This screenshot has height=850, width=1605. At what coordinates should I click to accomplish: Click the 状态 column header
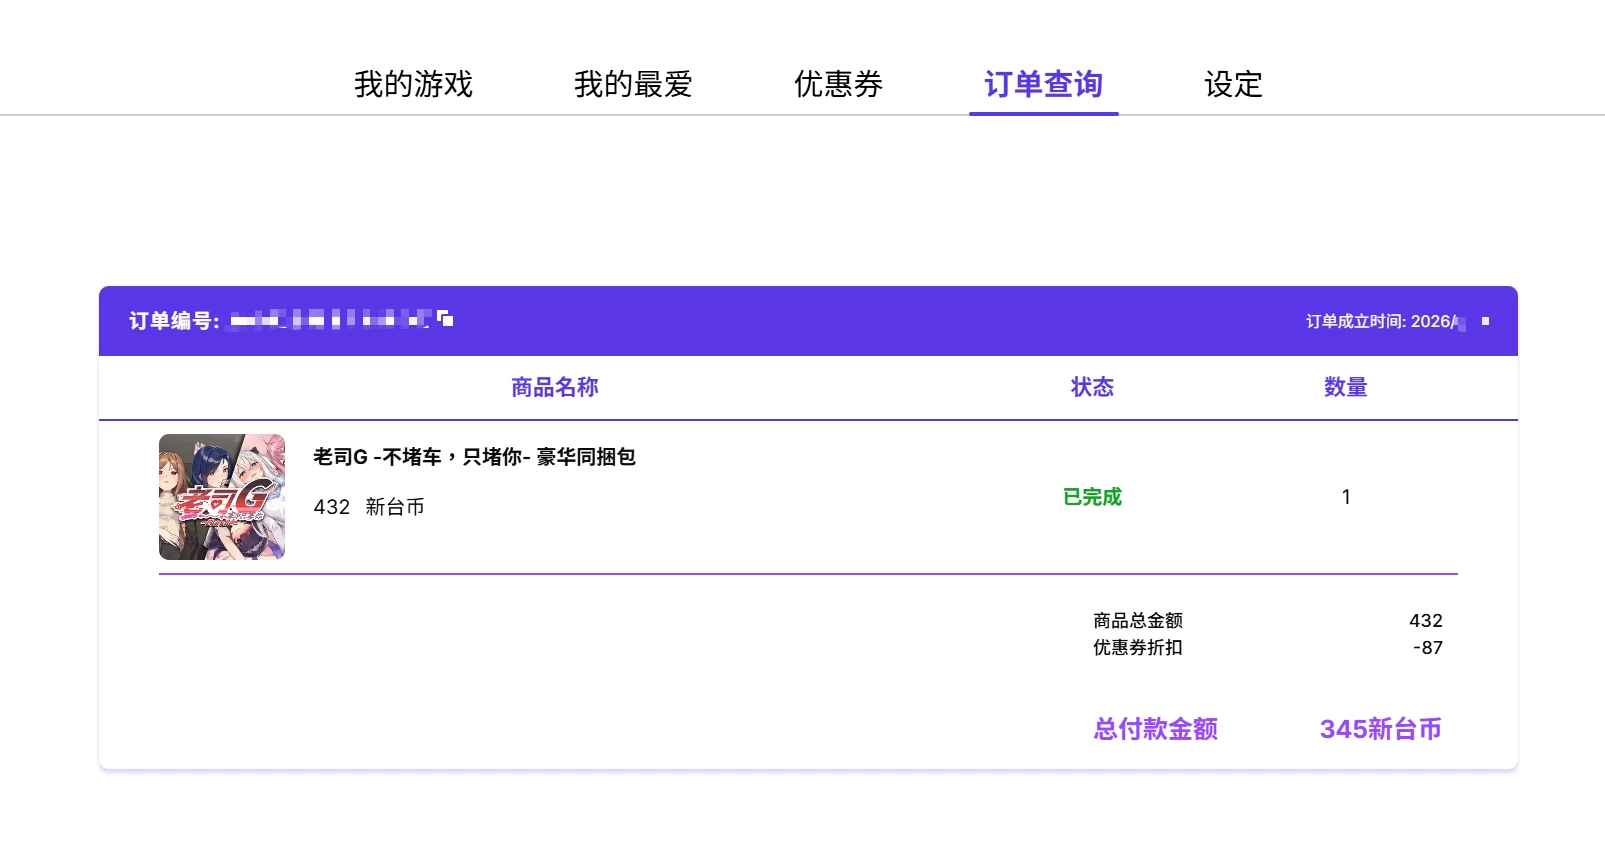point(1092,387)
